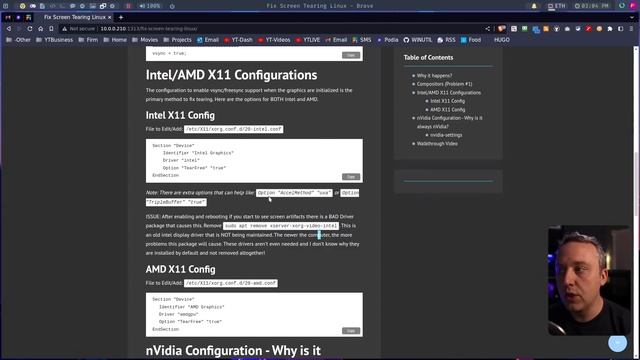
Task: Reload the page with refresh icon
Action: (29, 29)
